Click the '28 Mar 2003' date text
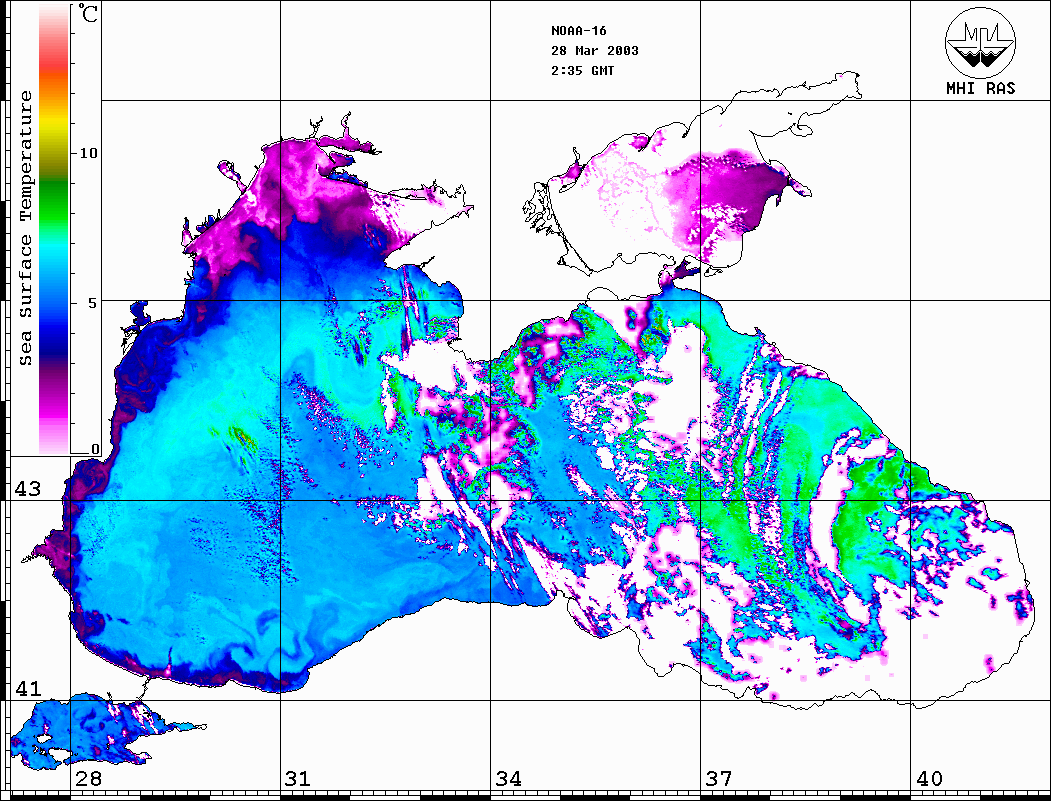1051x801 pixels. (595, 51)
